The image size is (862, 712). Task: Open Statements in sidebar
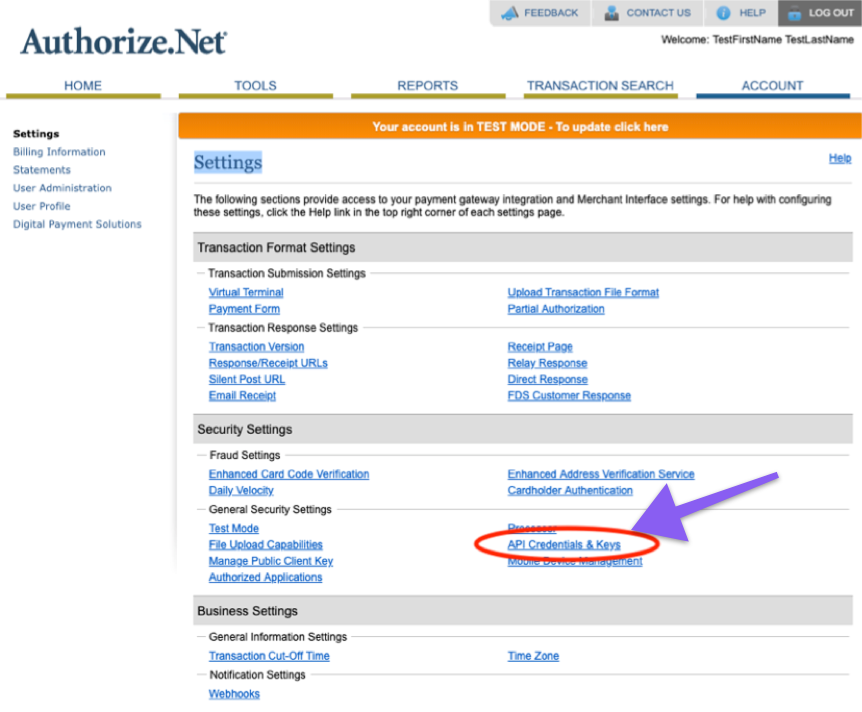pyautogui.click(x=42, y=170)
